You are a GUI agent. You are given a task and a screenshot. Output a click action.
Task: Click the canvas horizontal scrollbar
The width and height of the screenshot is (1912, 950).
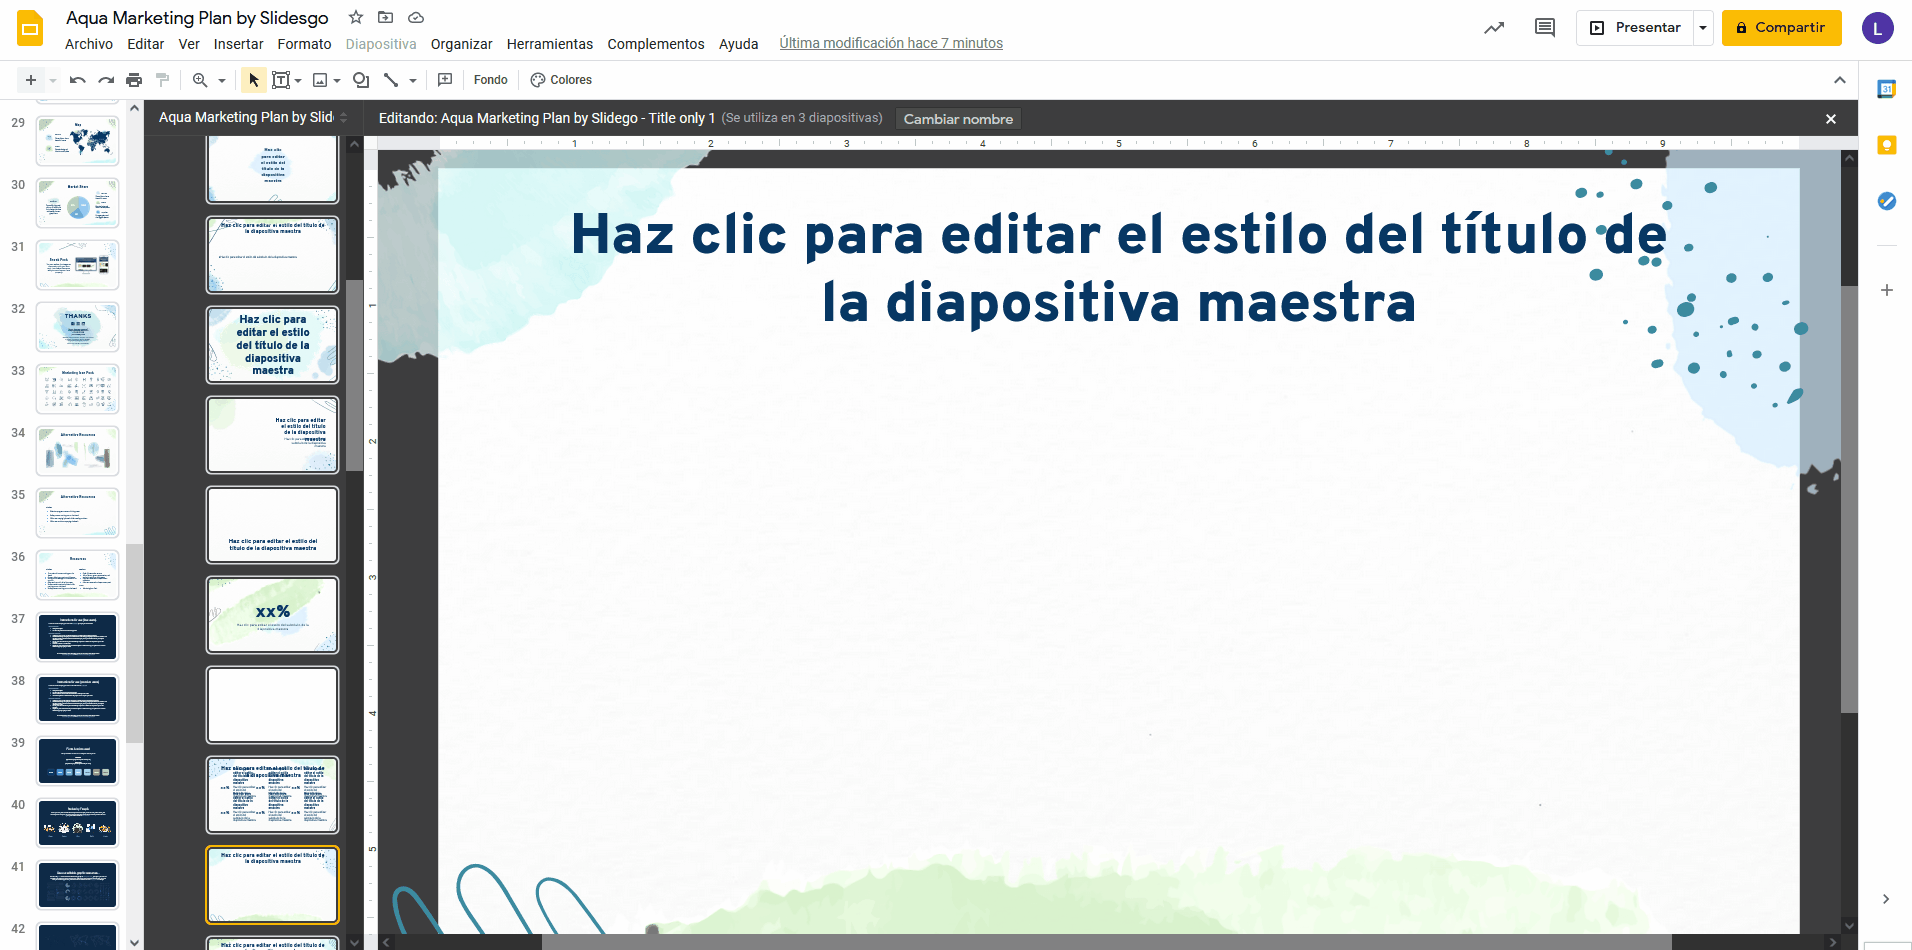tap(1107, 942)
